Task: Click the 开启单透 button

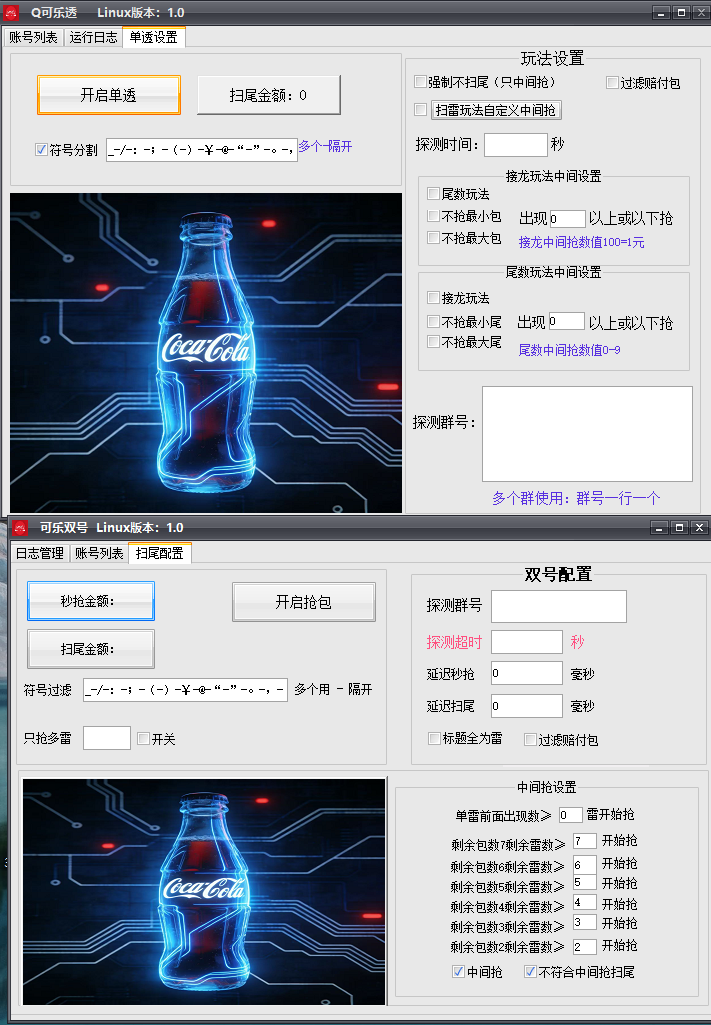Action: 108,95
